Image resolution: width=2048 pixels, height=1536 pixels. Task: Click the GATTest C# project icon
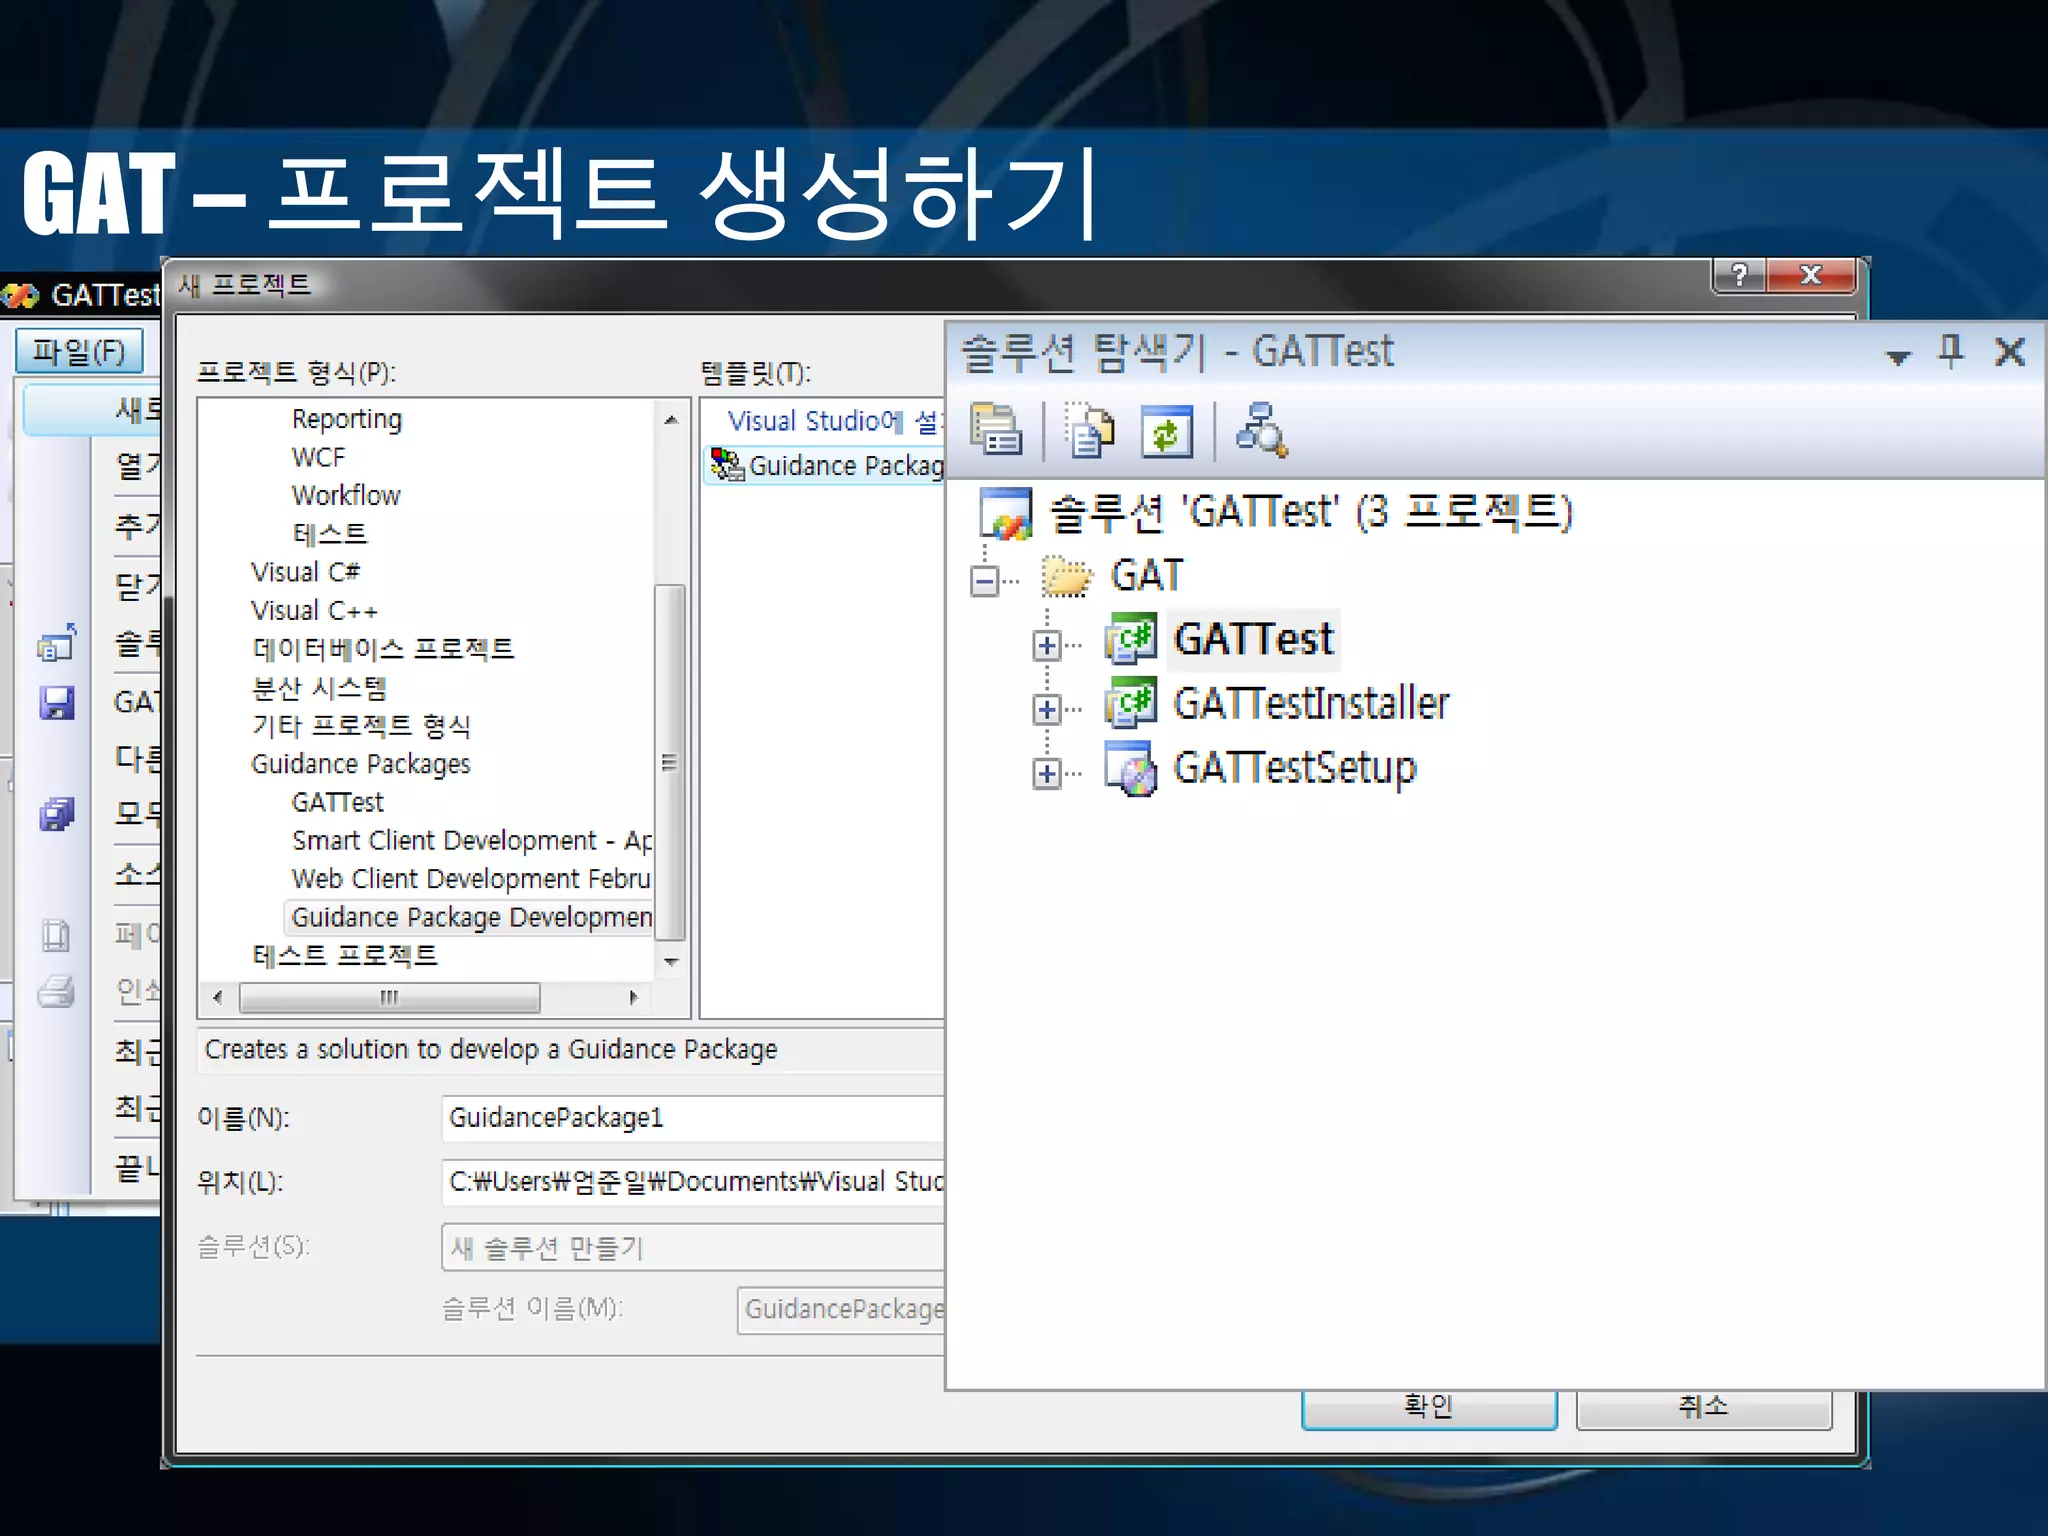click(1130, 639)
